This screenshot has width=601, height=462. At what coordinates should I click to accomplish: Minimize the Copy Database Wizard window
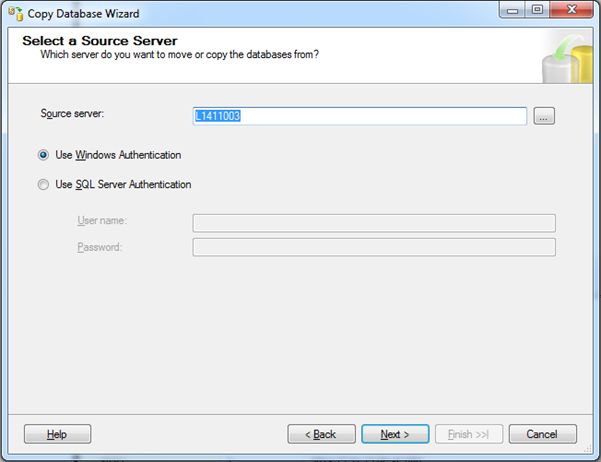coord(514,13)
